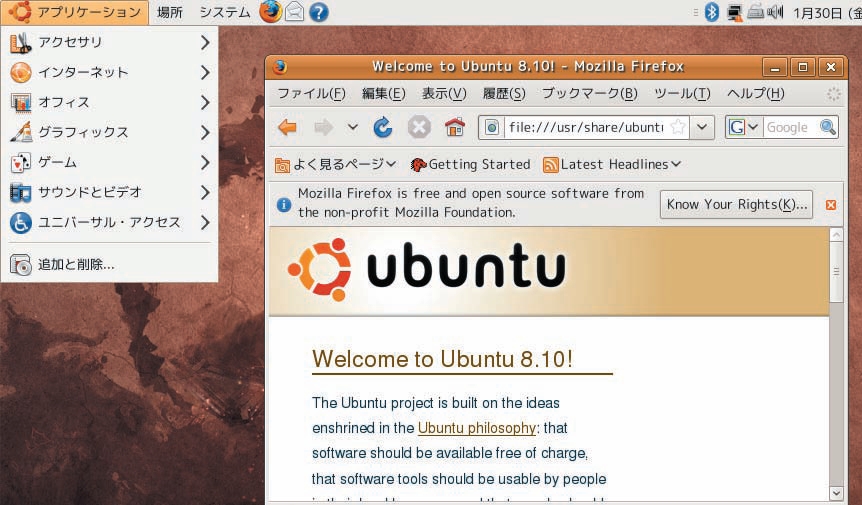Click the page scrollbar down arrow

(836, 492)
